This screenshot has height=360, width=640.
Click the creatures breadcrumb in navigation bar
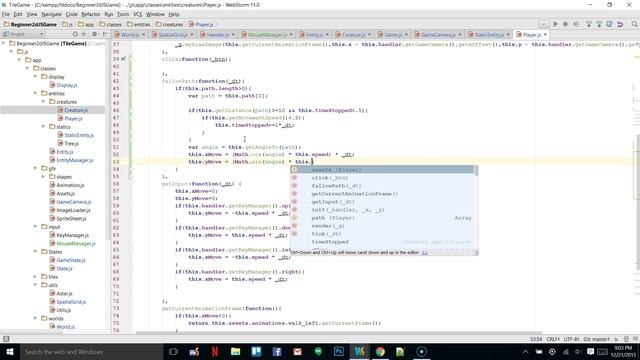click(x=169, y=24)
